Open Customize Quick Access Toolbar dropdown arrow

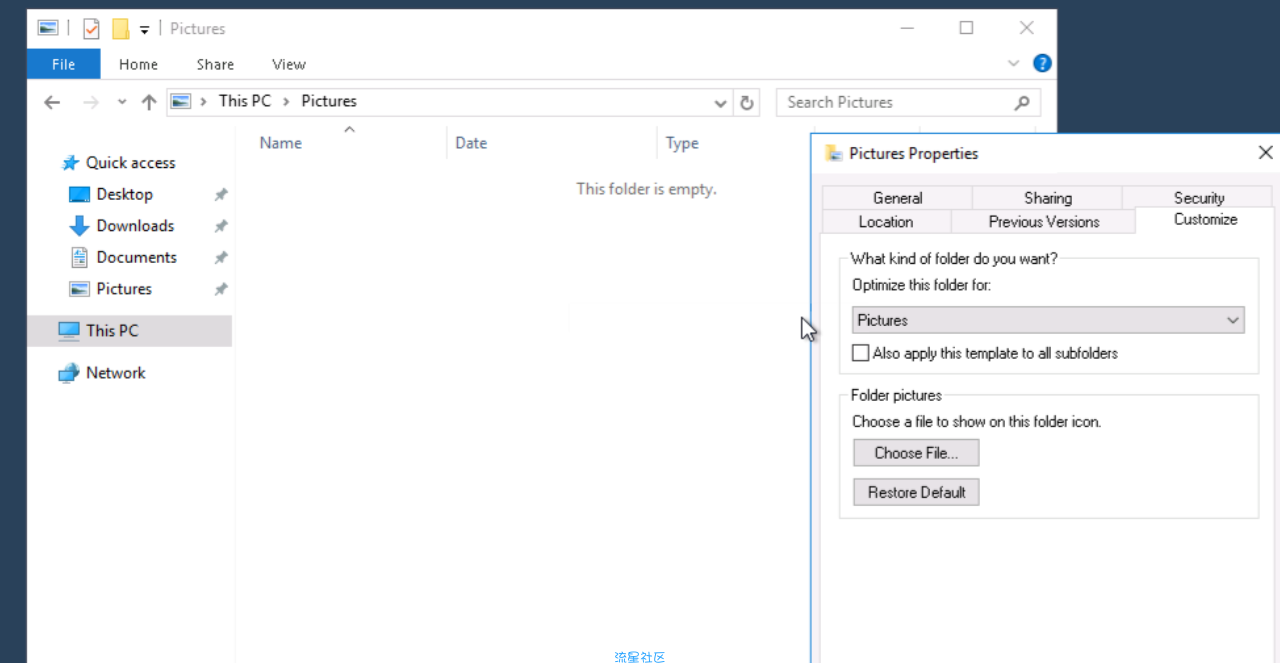tap(144, 30)
